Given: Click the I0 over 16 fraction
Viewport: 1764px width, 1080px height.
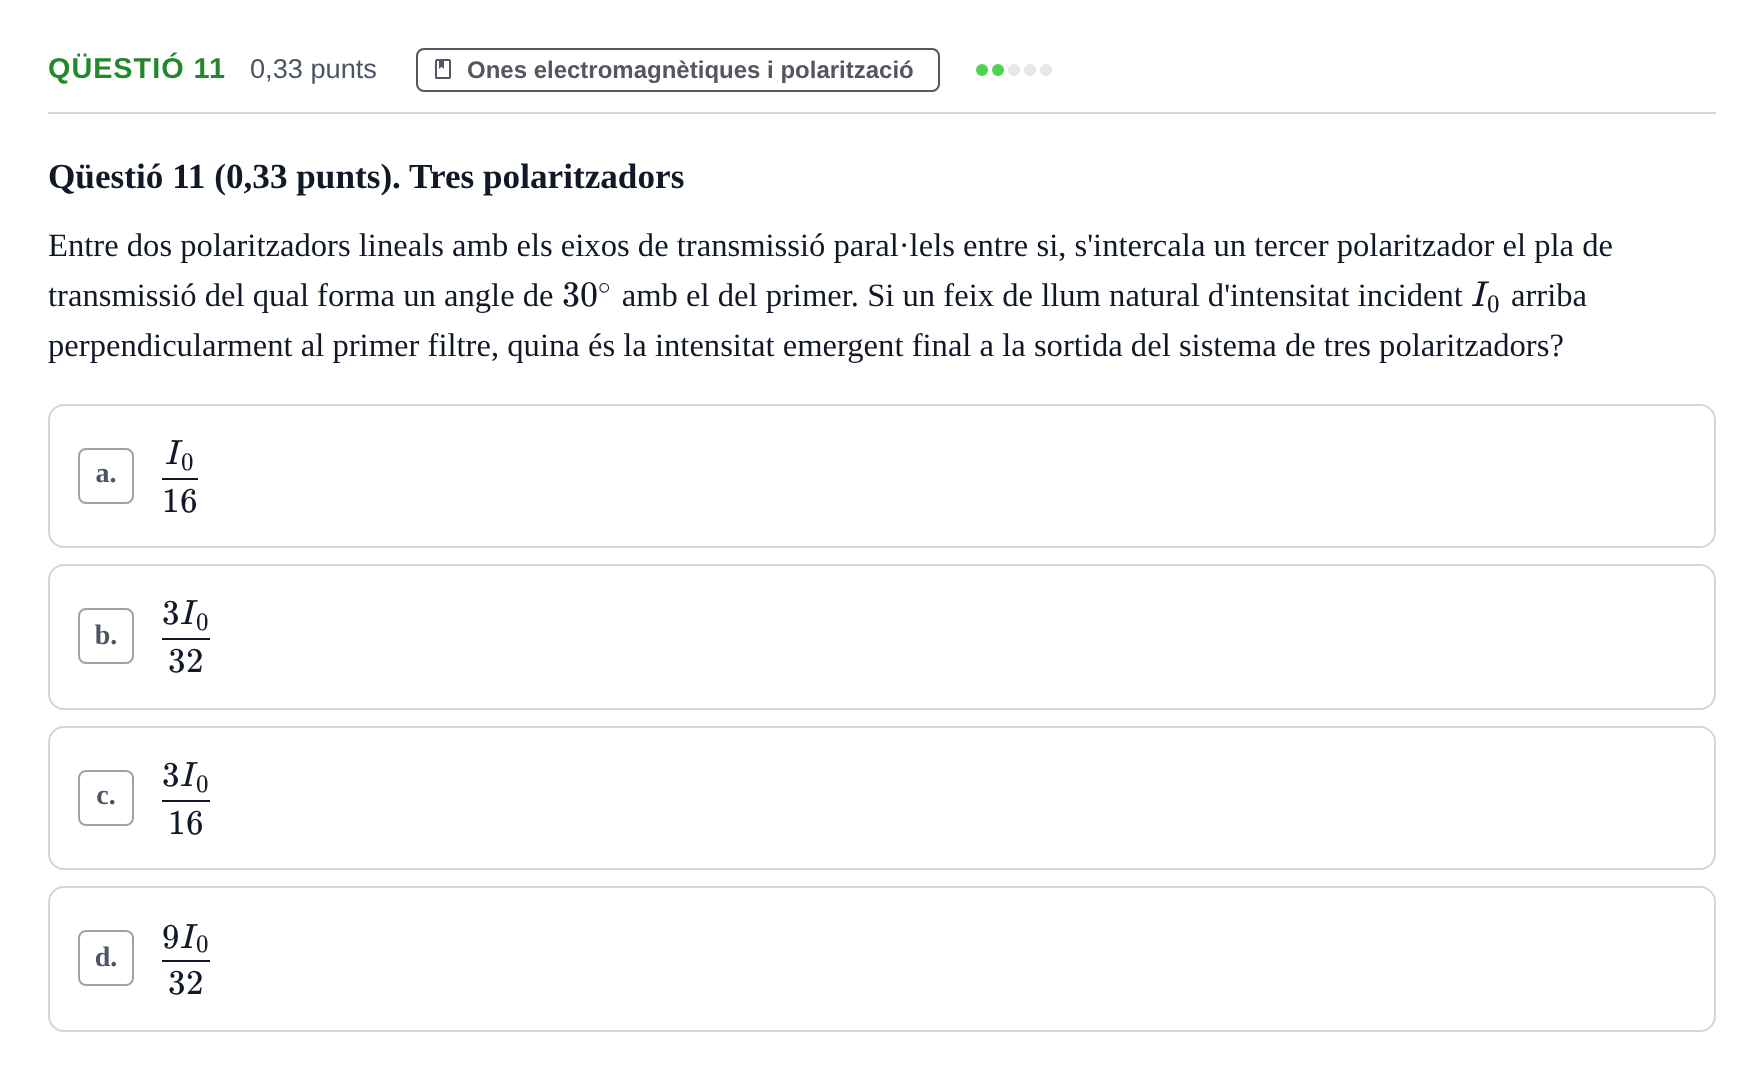Looking at the screenshot, I should click(x=180, y=476).
